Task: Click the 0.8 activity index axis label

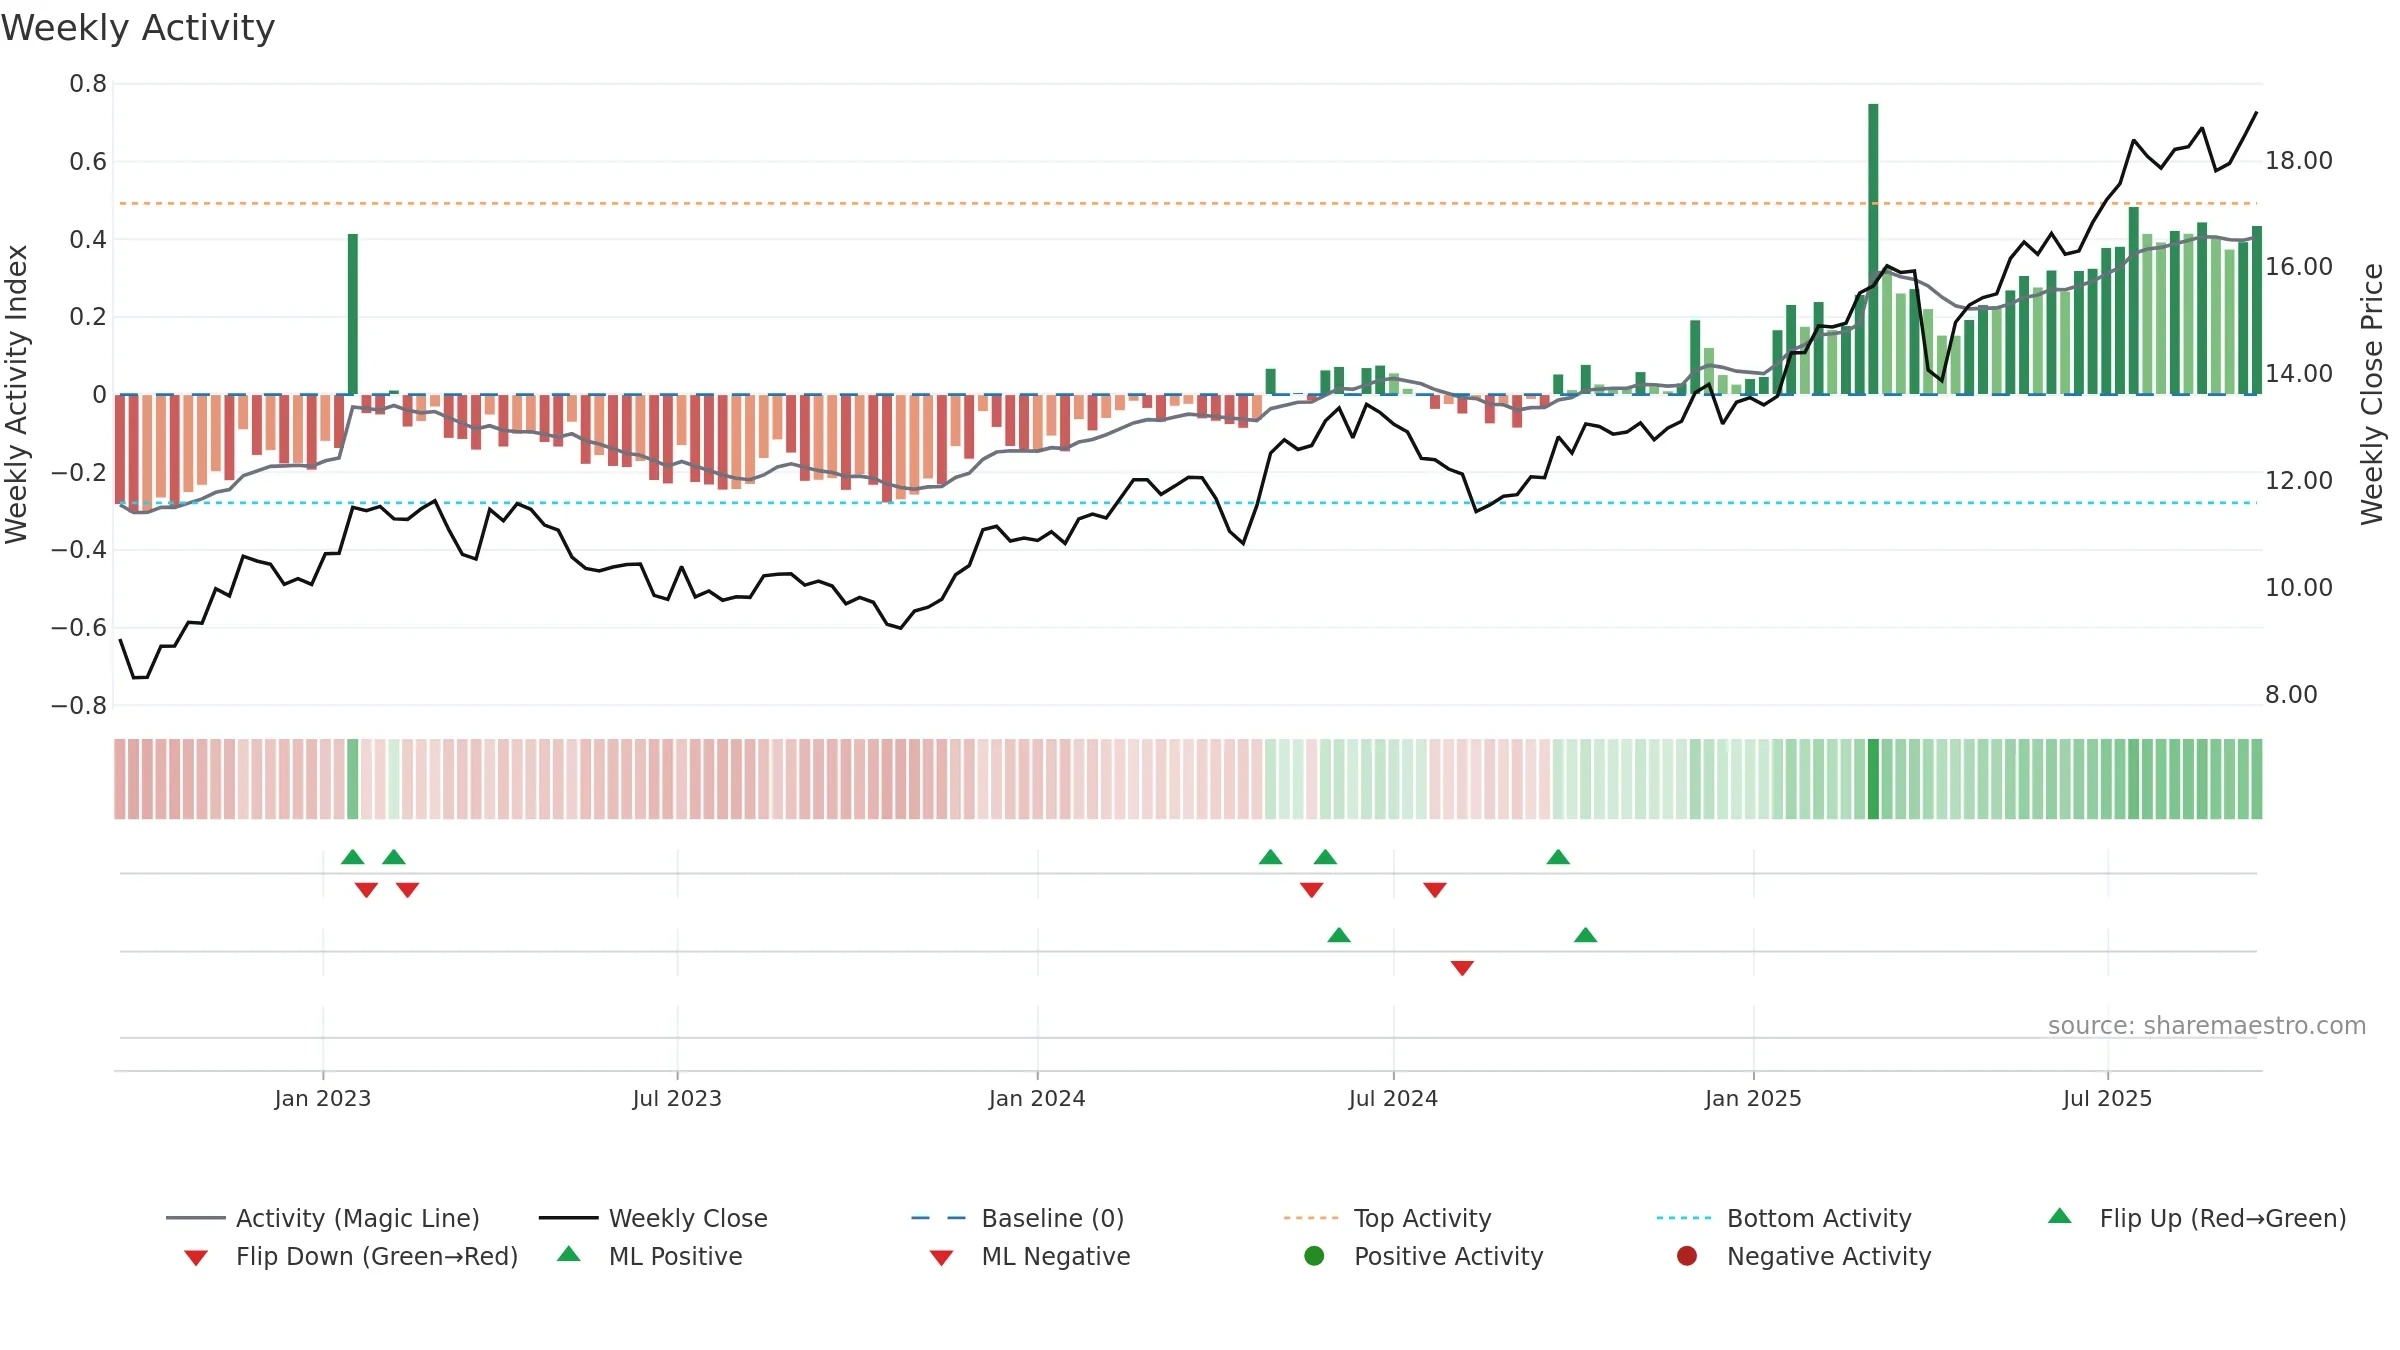Action: click(88, 84)
